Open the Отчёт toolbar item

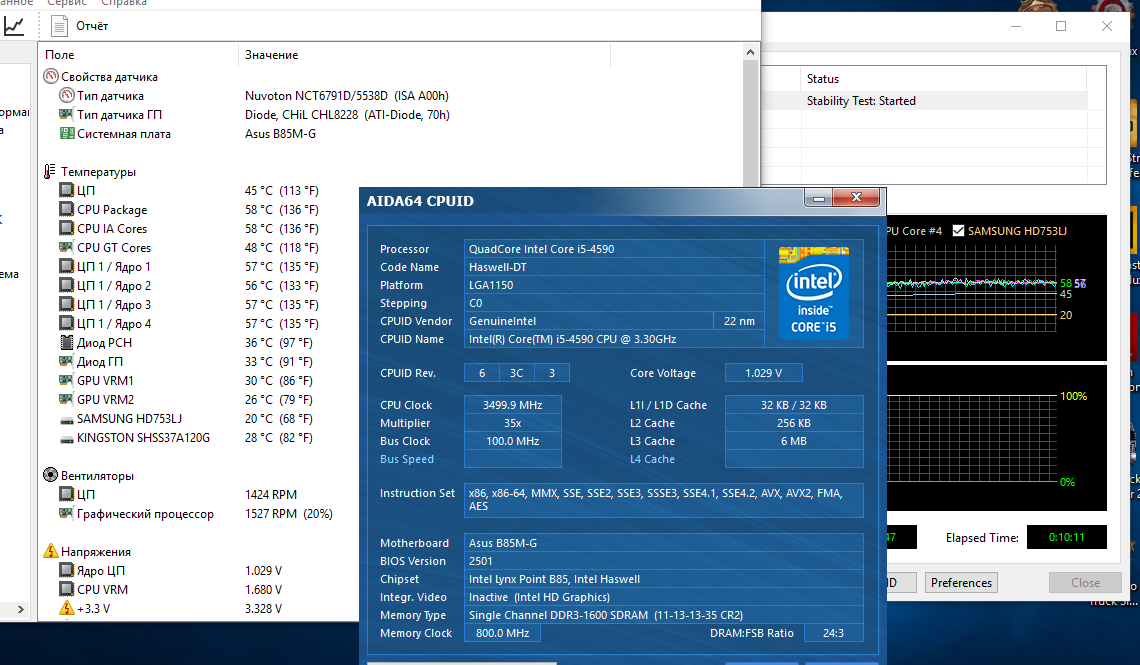[79, 26]
